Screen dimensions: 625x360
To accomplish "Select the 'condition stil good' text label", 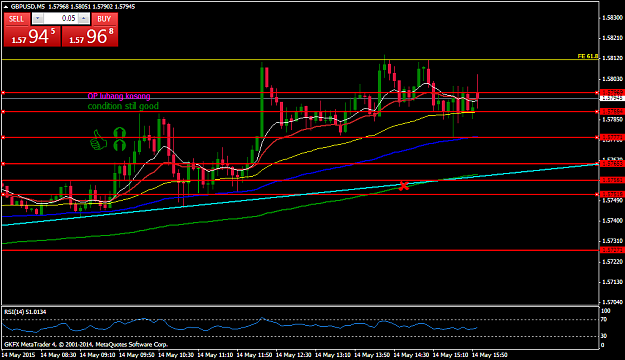I will [x=123, y=106].
